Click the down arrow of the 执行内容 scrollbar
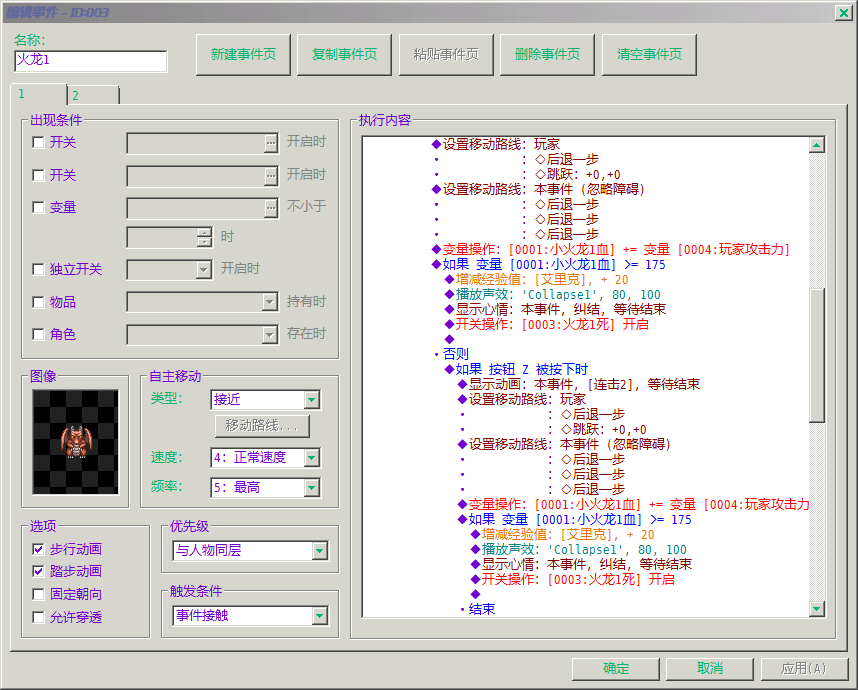This screenshot has height=690, width=858. point(816,608)
